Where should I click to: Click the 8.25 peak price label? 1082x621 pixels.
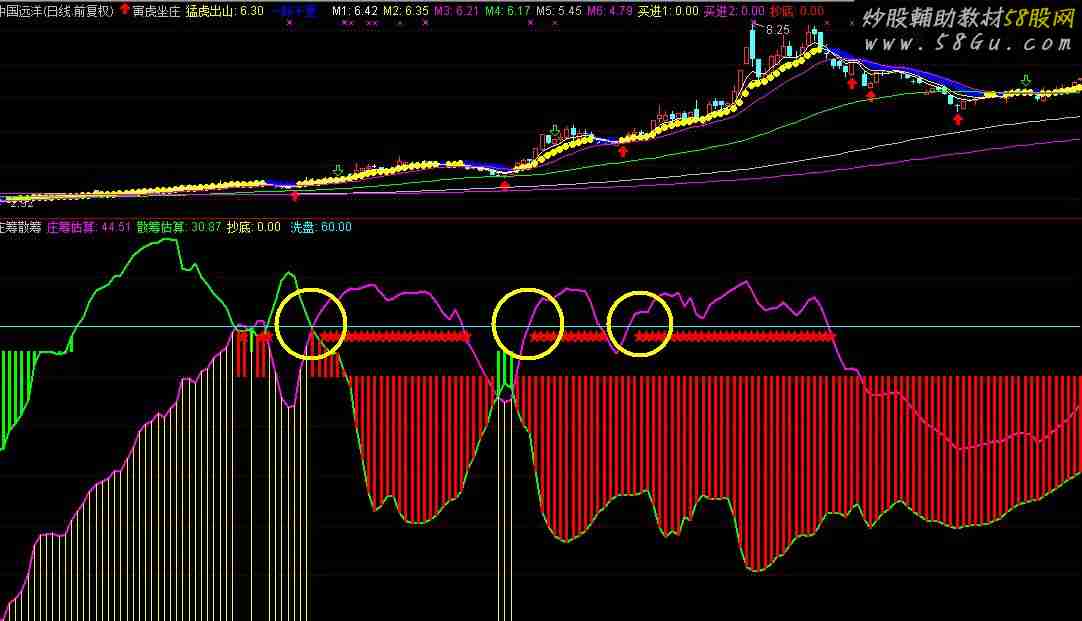click(778, 31)
